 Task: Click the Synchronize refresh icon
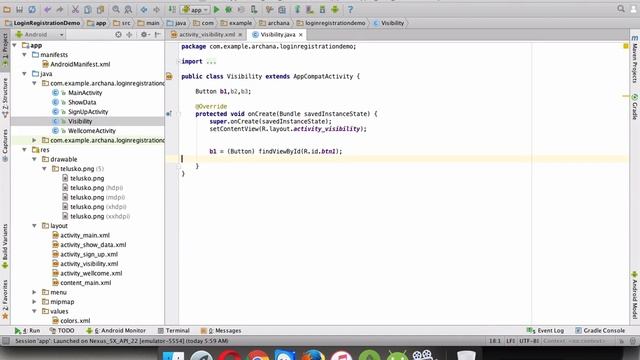pos(32,9)
